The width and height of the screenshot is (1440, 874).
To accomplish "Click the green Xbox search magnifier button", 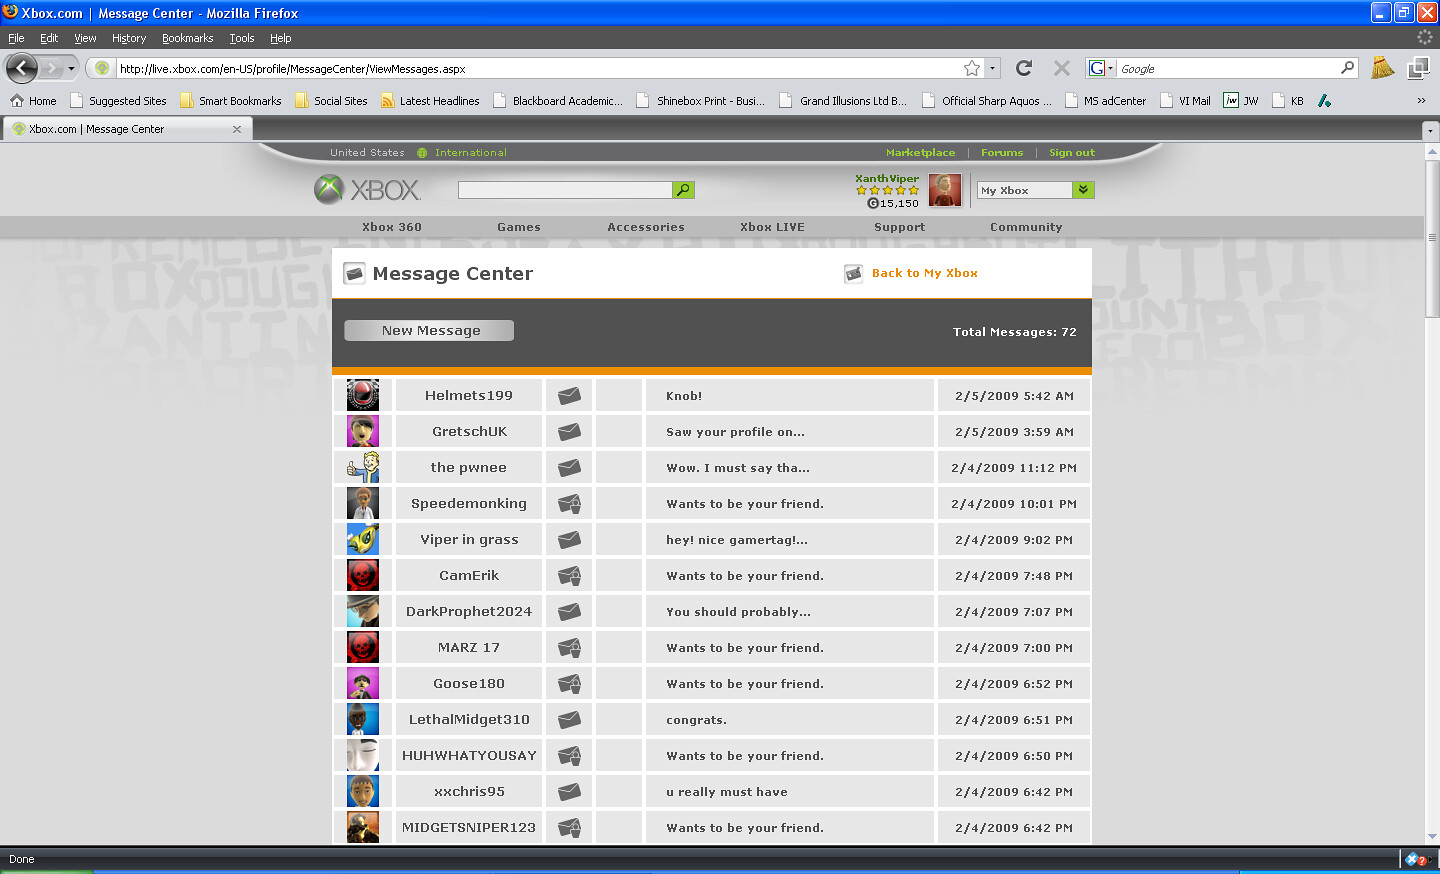I will [683, 190].
